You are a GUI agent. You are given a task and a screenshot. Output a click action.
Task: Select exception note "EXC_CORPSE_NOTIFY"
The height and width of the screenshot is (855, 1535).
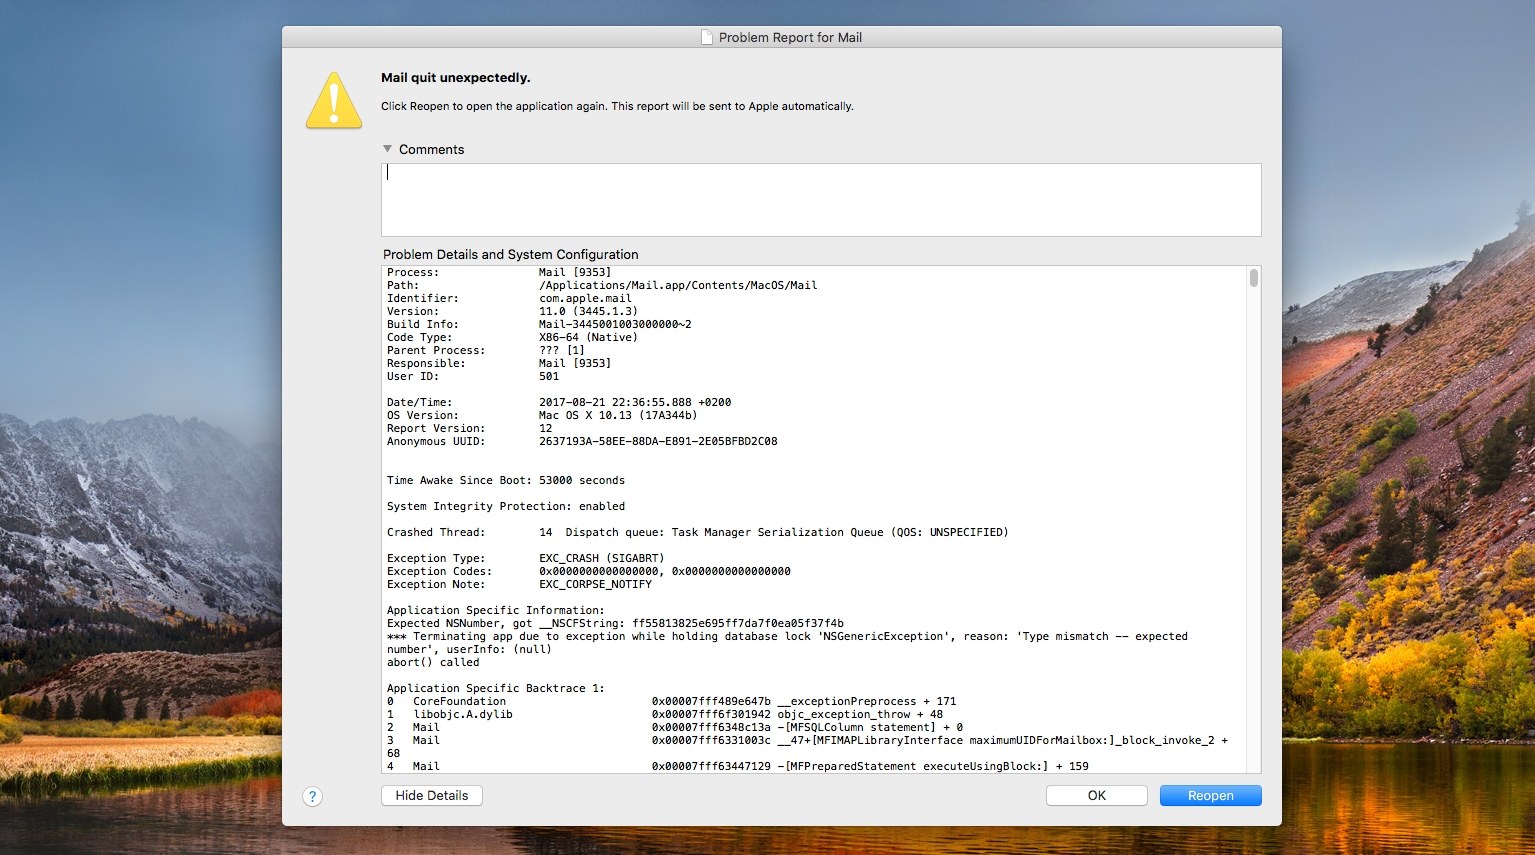click(595, 584)
